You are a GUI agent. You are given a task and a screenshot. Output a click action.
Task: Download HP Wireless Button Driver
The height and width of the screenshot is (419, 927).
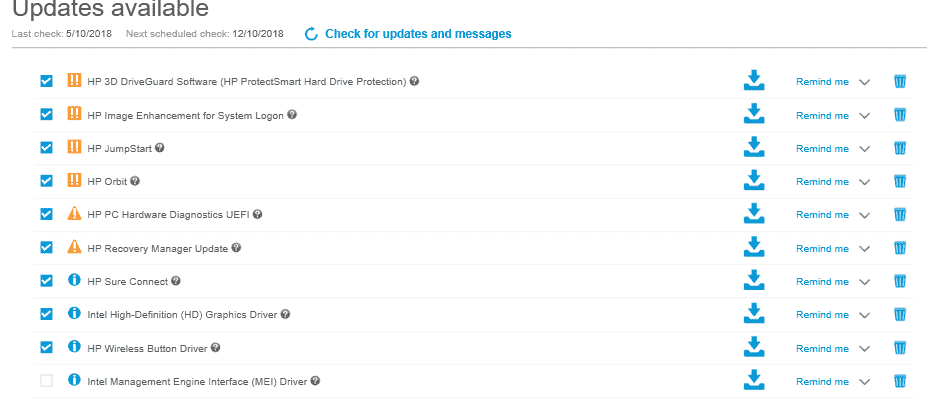753,347
